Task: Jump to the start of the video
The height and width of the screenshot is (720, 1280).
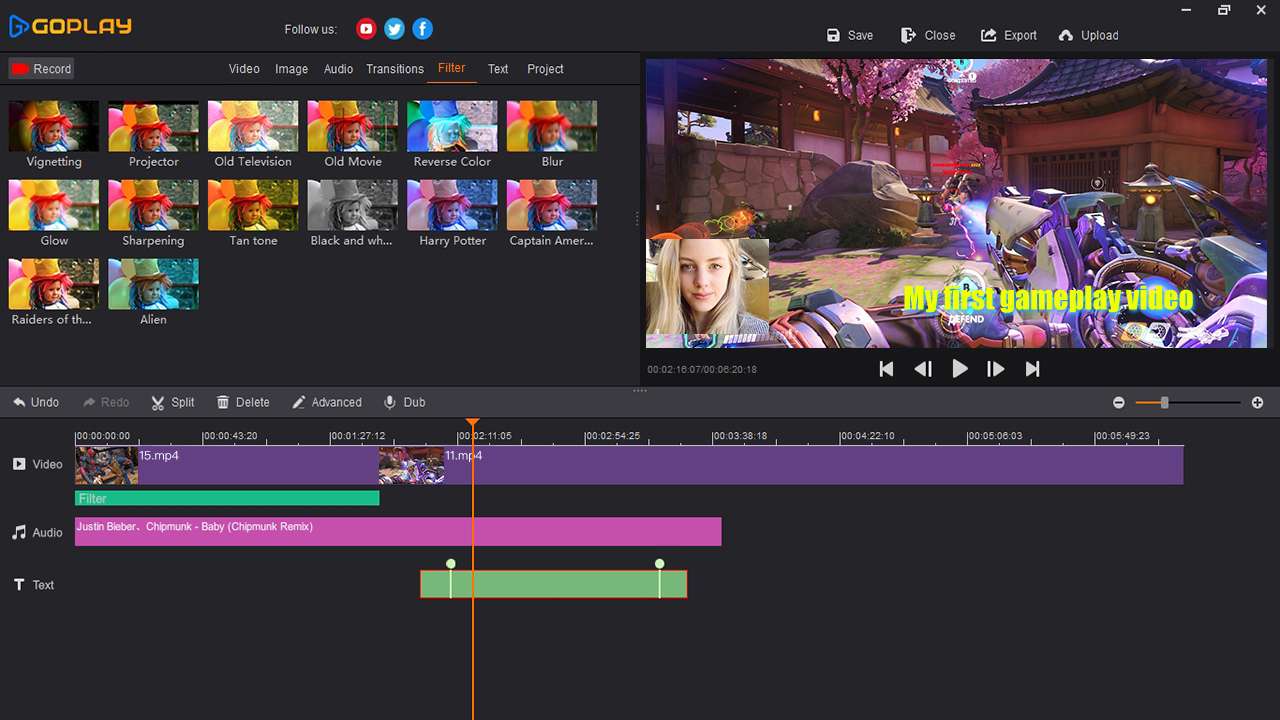Action: coord(886,369)
